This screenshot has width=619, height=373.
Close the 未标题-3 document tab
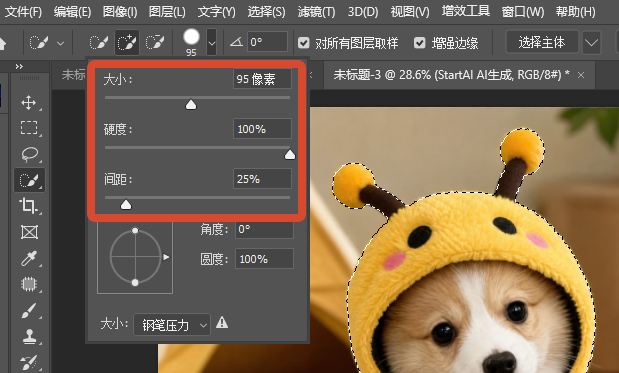click(581, 75)
